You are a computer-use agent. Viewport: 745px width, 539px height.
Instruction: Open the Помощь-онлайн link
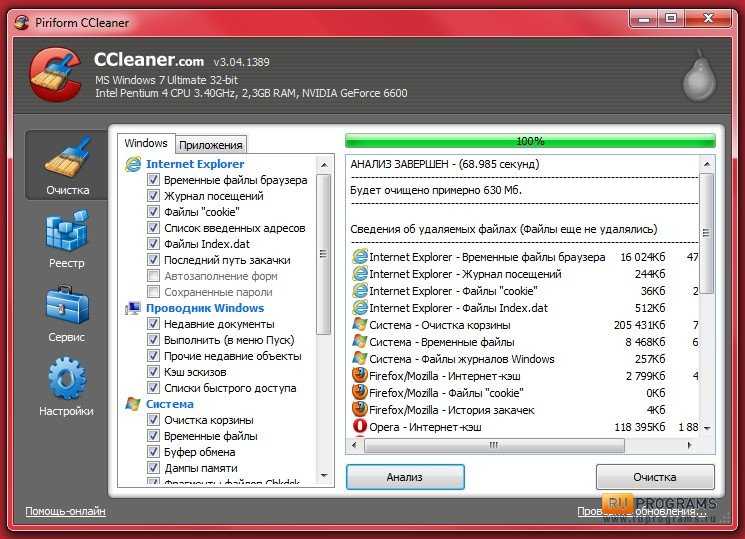click(x=66, y=511)
